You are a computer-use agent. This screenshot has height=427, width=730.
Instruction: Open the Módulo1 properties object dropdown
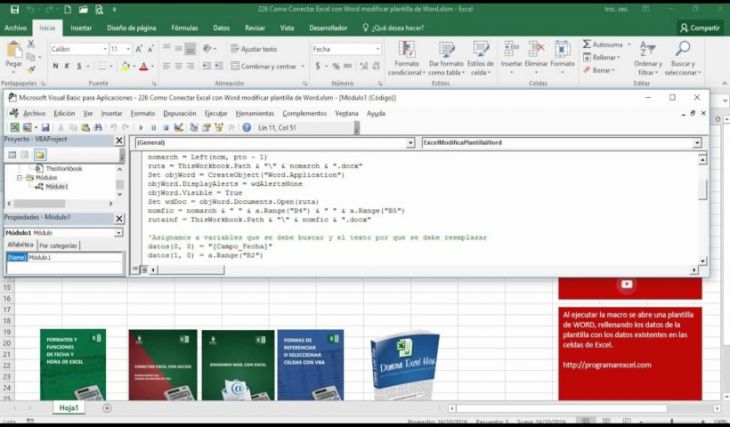coord(119,233)
